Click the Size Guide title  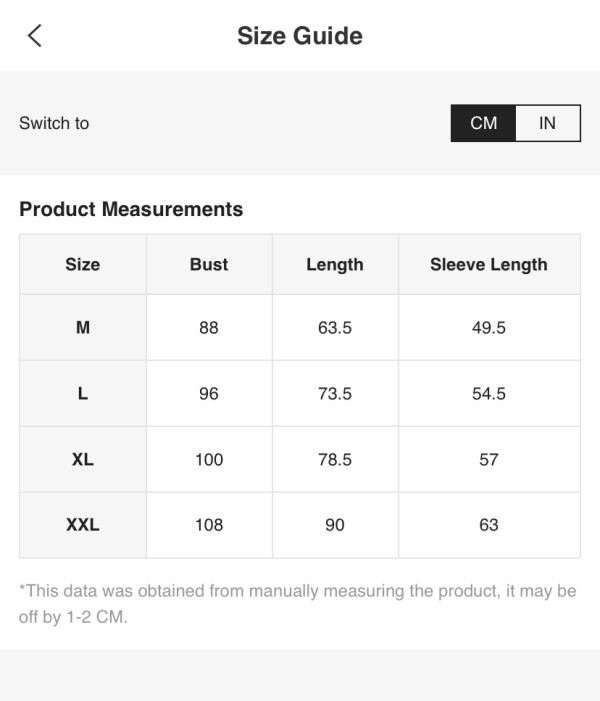(x=300, y=36)
